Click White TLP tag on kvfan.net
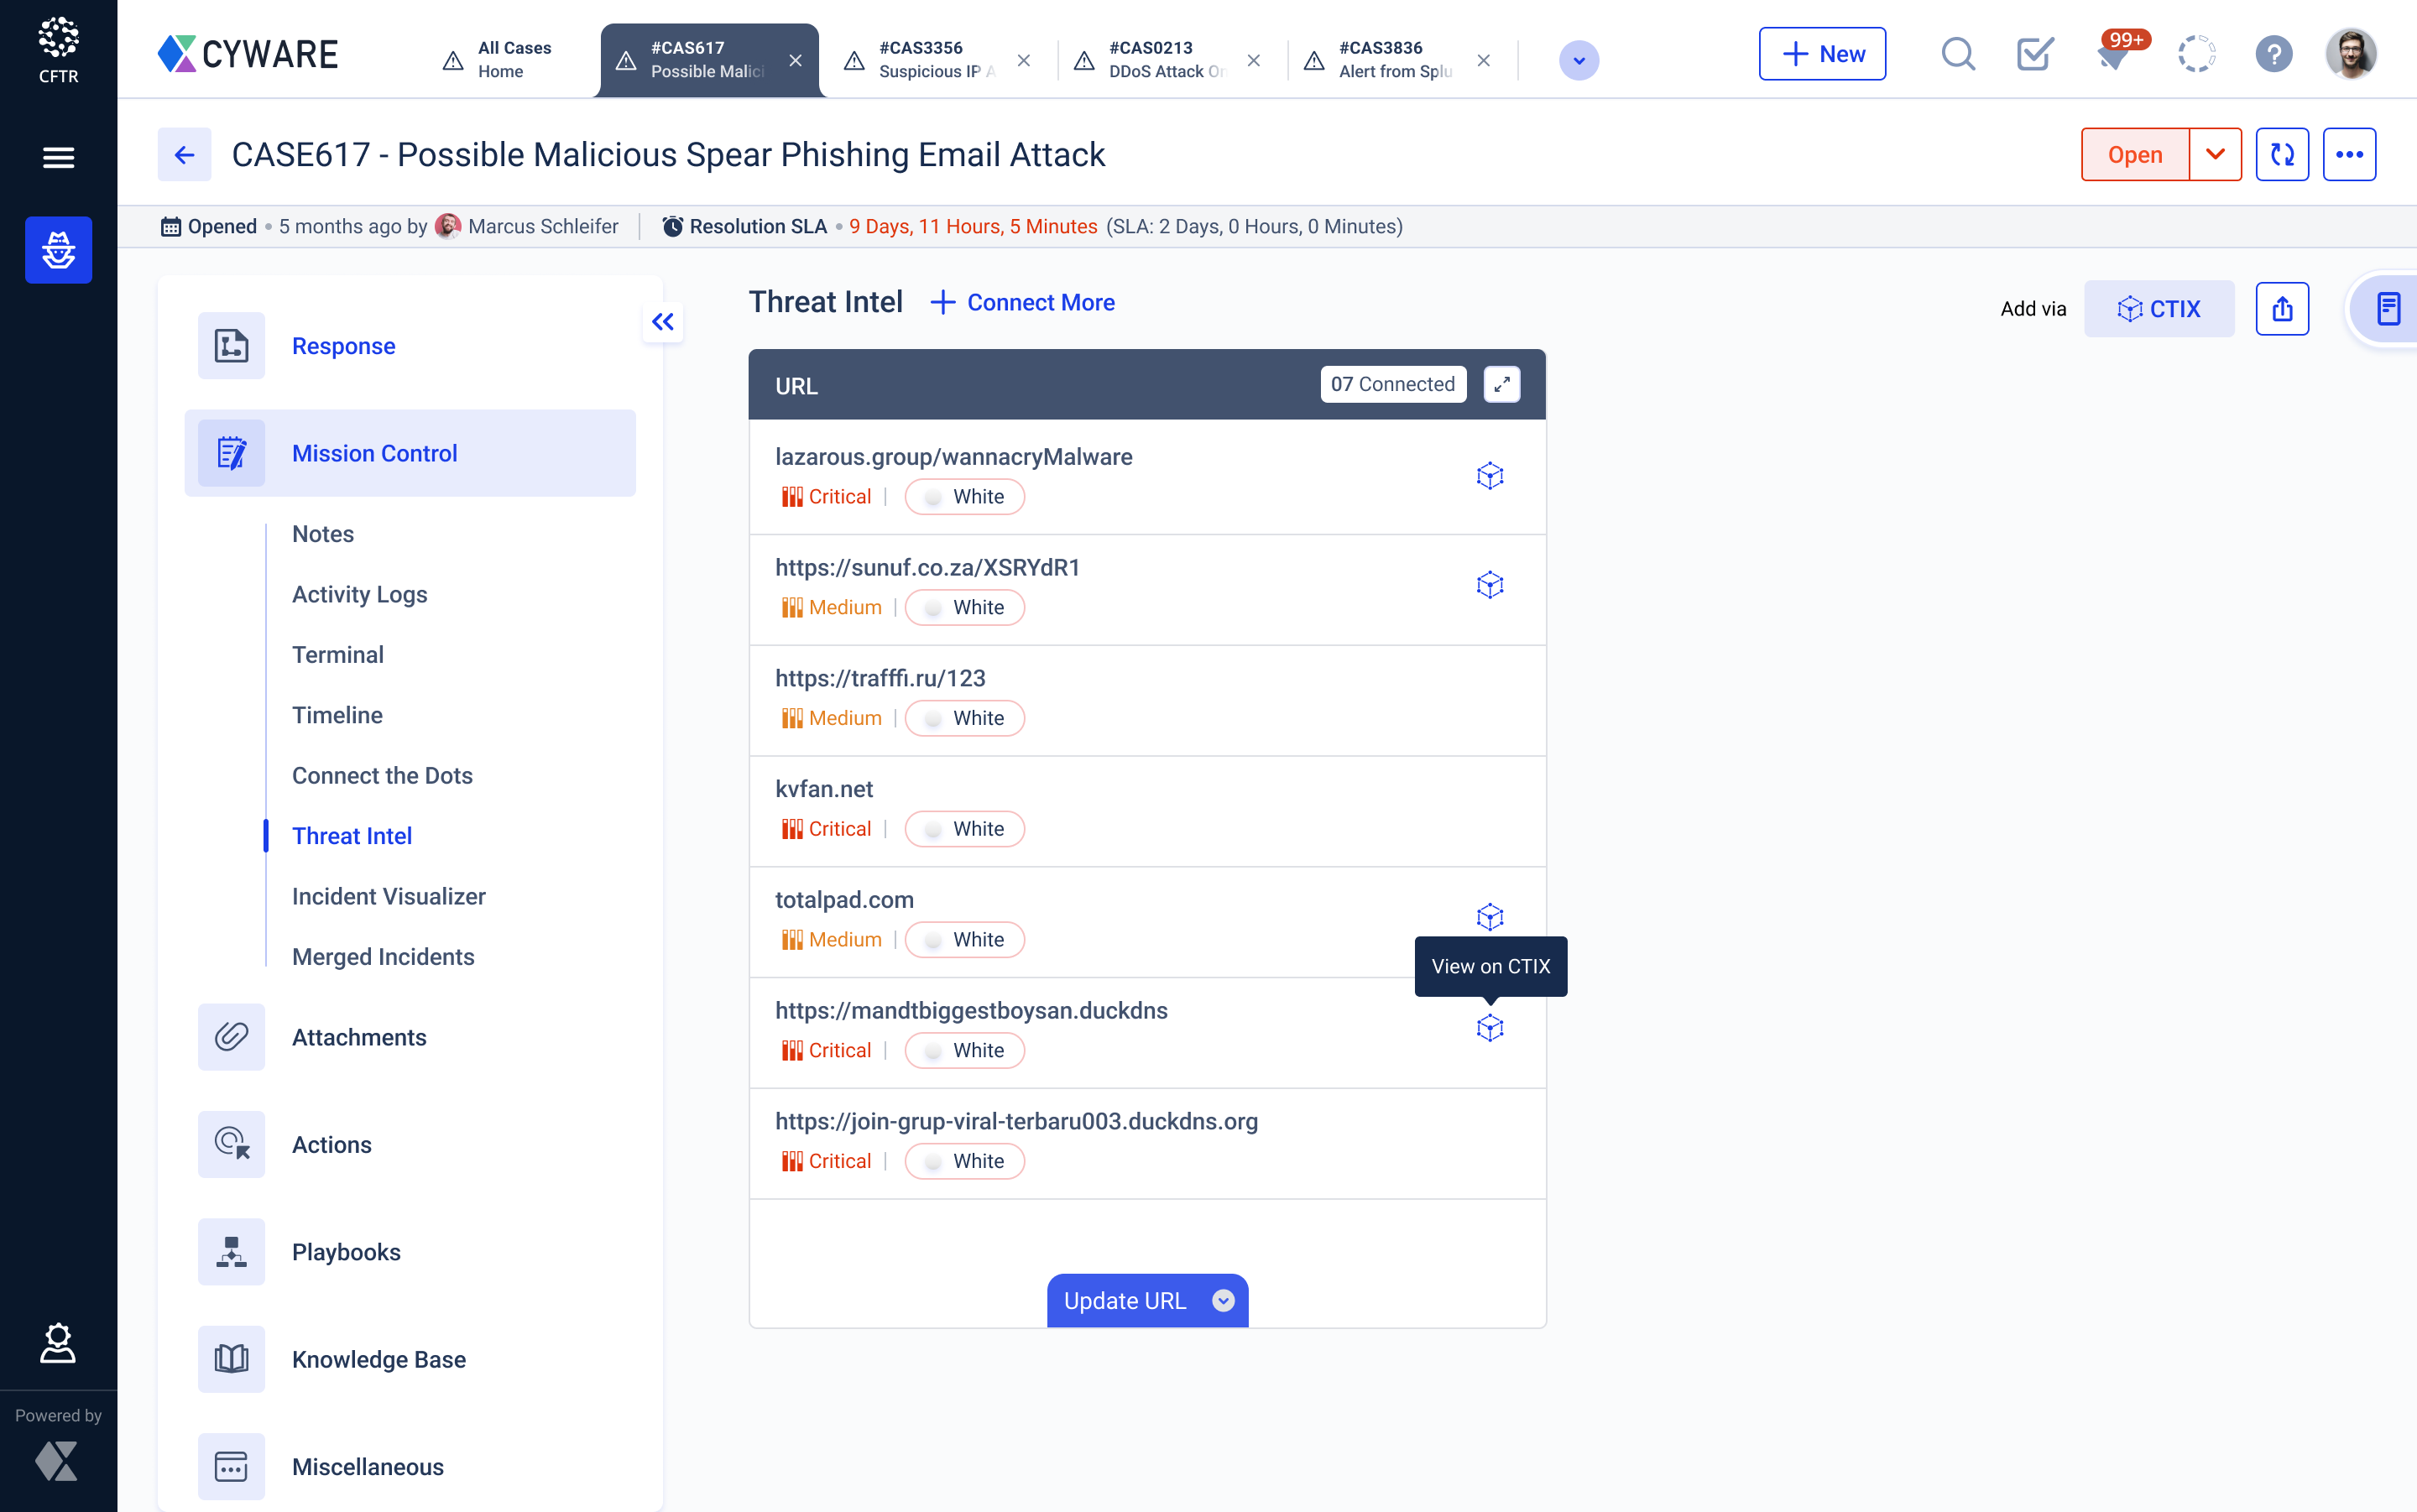Viewport: 2417px width, 1512px height. click(x=964, y=829)
